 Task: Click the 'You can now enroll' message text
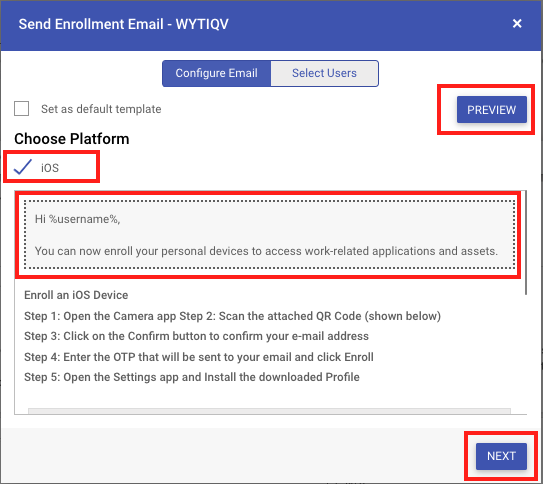click(x=266, y=251)
